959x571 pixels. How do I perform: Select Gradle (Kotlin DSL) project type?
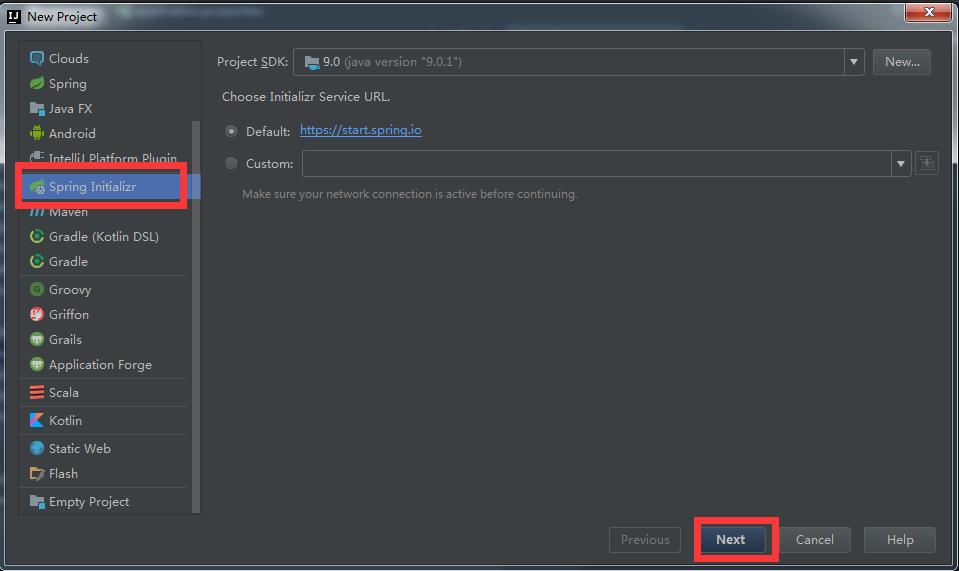105,236
